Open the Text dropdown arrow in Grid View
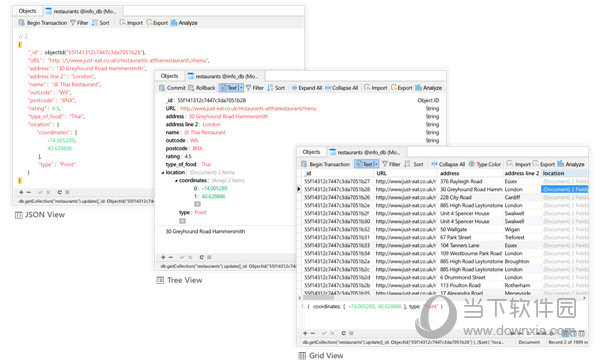This screenshot has width=600, height=360. pyautogui.click(x=377, y=164)
